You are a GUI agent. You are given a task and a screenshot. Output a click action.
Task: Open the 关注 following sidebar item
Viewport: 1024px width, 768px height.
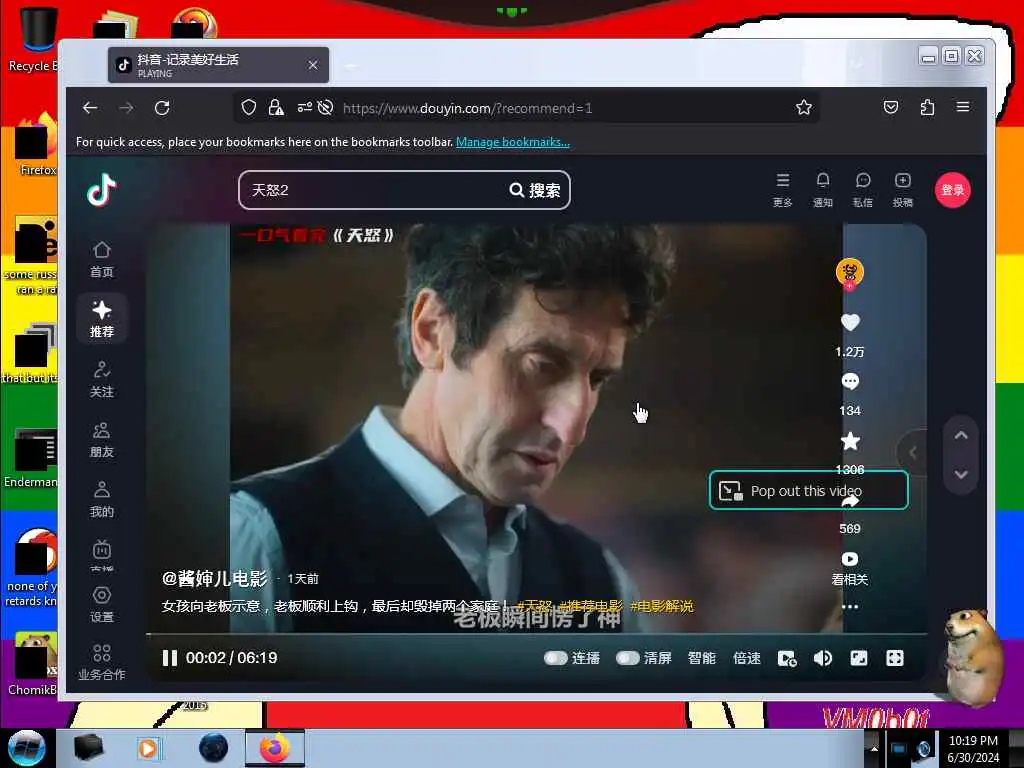coord(102,379)
